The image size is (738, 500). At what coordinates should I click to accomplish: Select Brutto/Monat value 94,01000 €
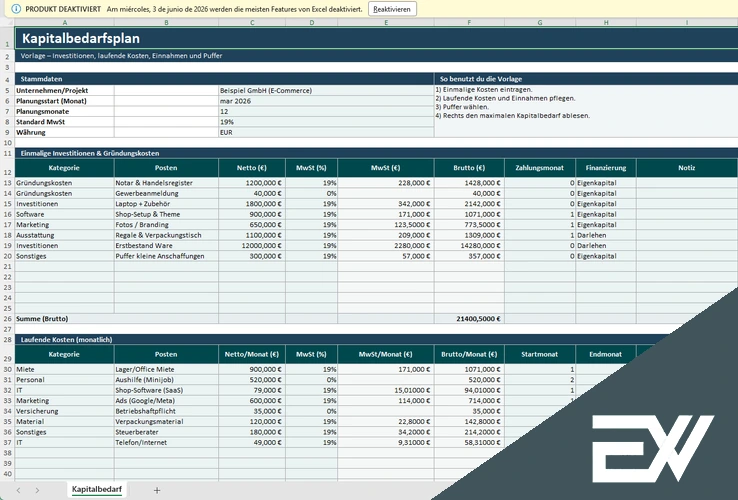point(469,390)
